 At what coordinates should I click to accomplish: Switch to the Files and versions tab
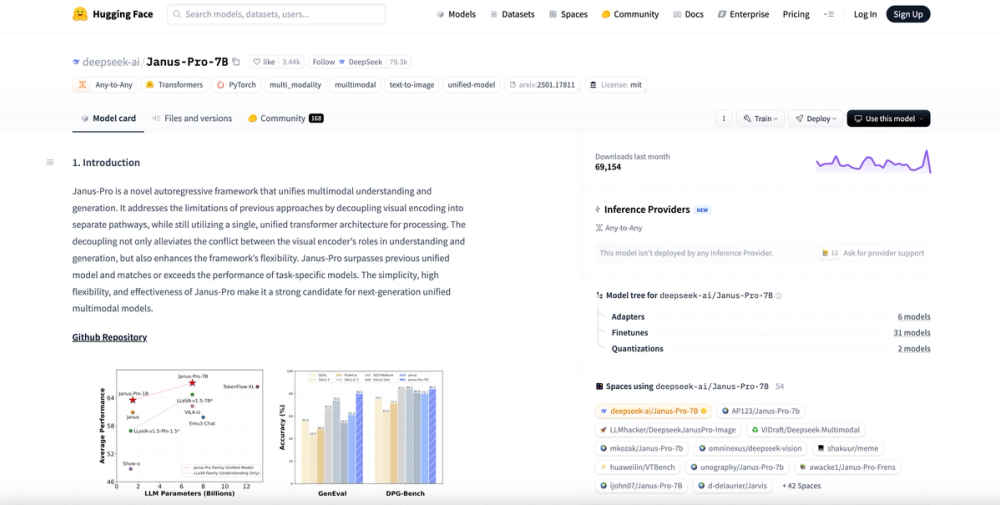(x=192, y=119)
